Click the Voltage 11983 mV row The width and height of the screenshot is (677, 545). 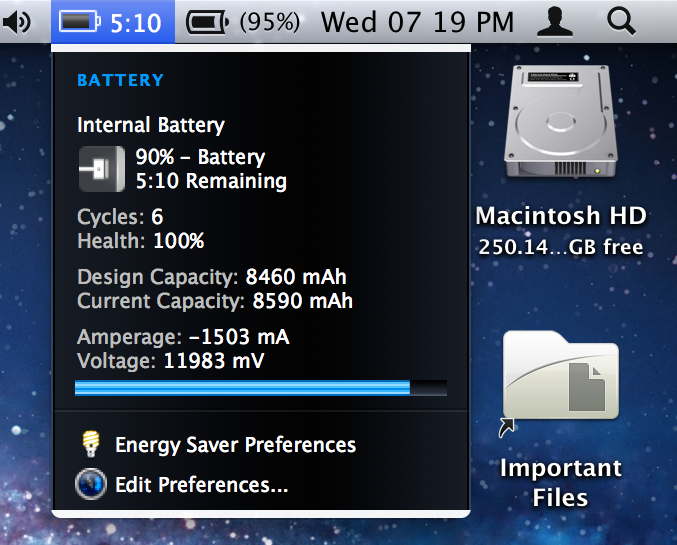click(x=171, y=361)
